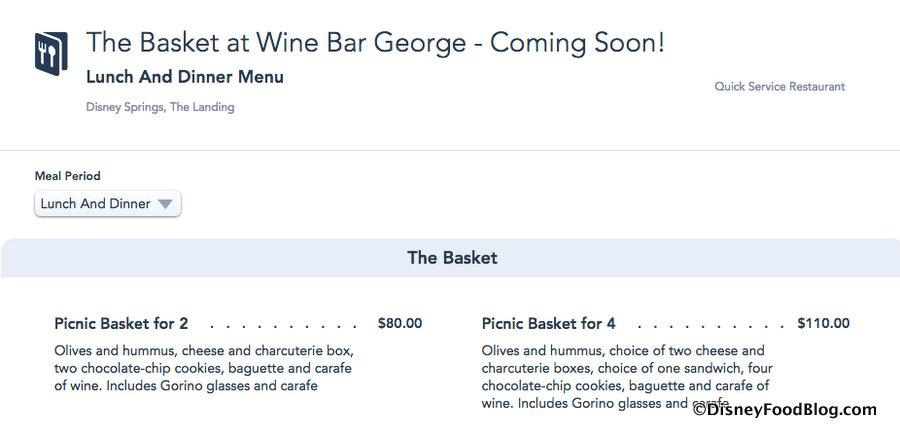Image resolution: width=900 pixels, height=437 pixels.
Task: Click the Meal Period field label
Action: tap(68, 176)
